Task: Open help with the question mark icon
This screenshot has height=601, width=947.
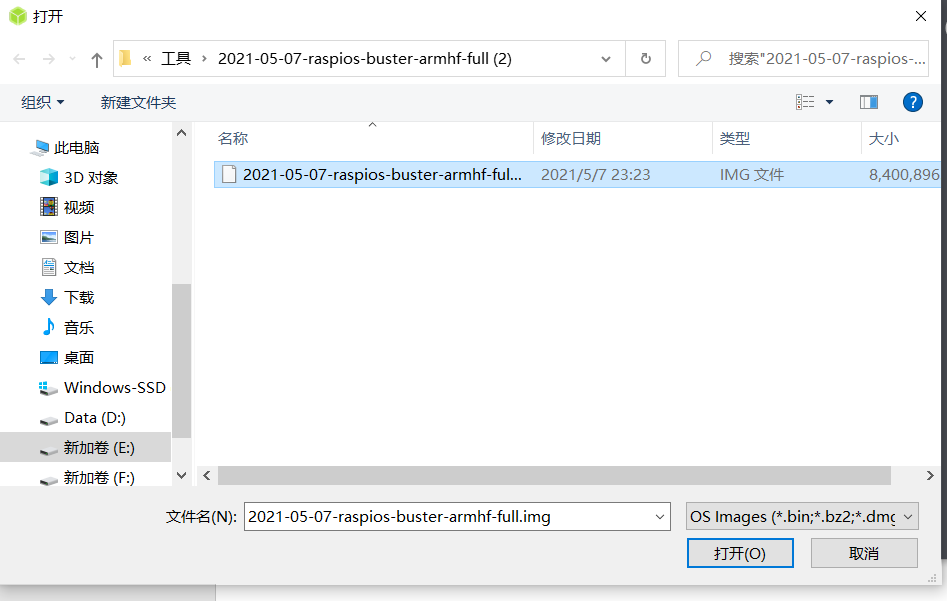Action: pyautogui.click(x=913, y=102)
